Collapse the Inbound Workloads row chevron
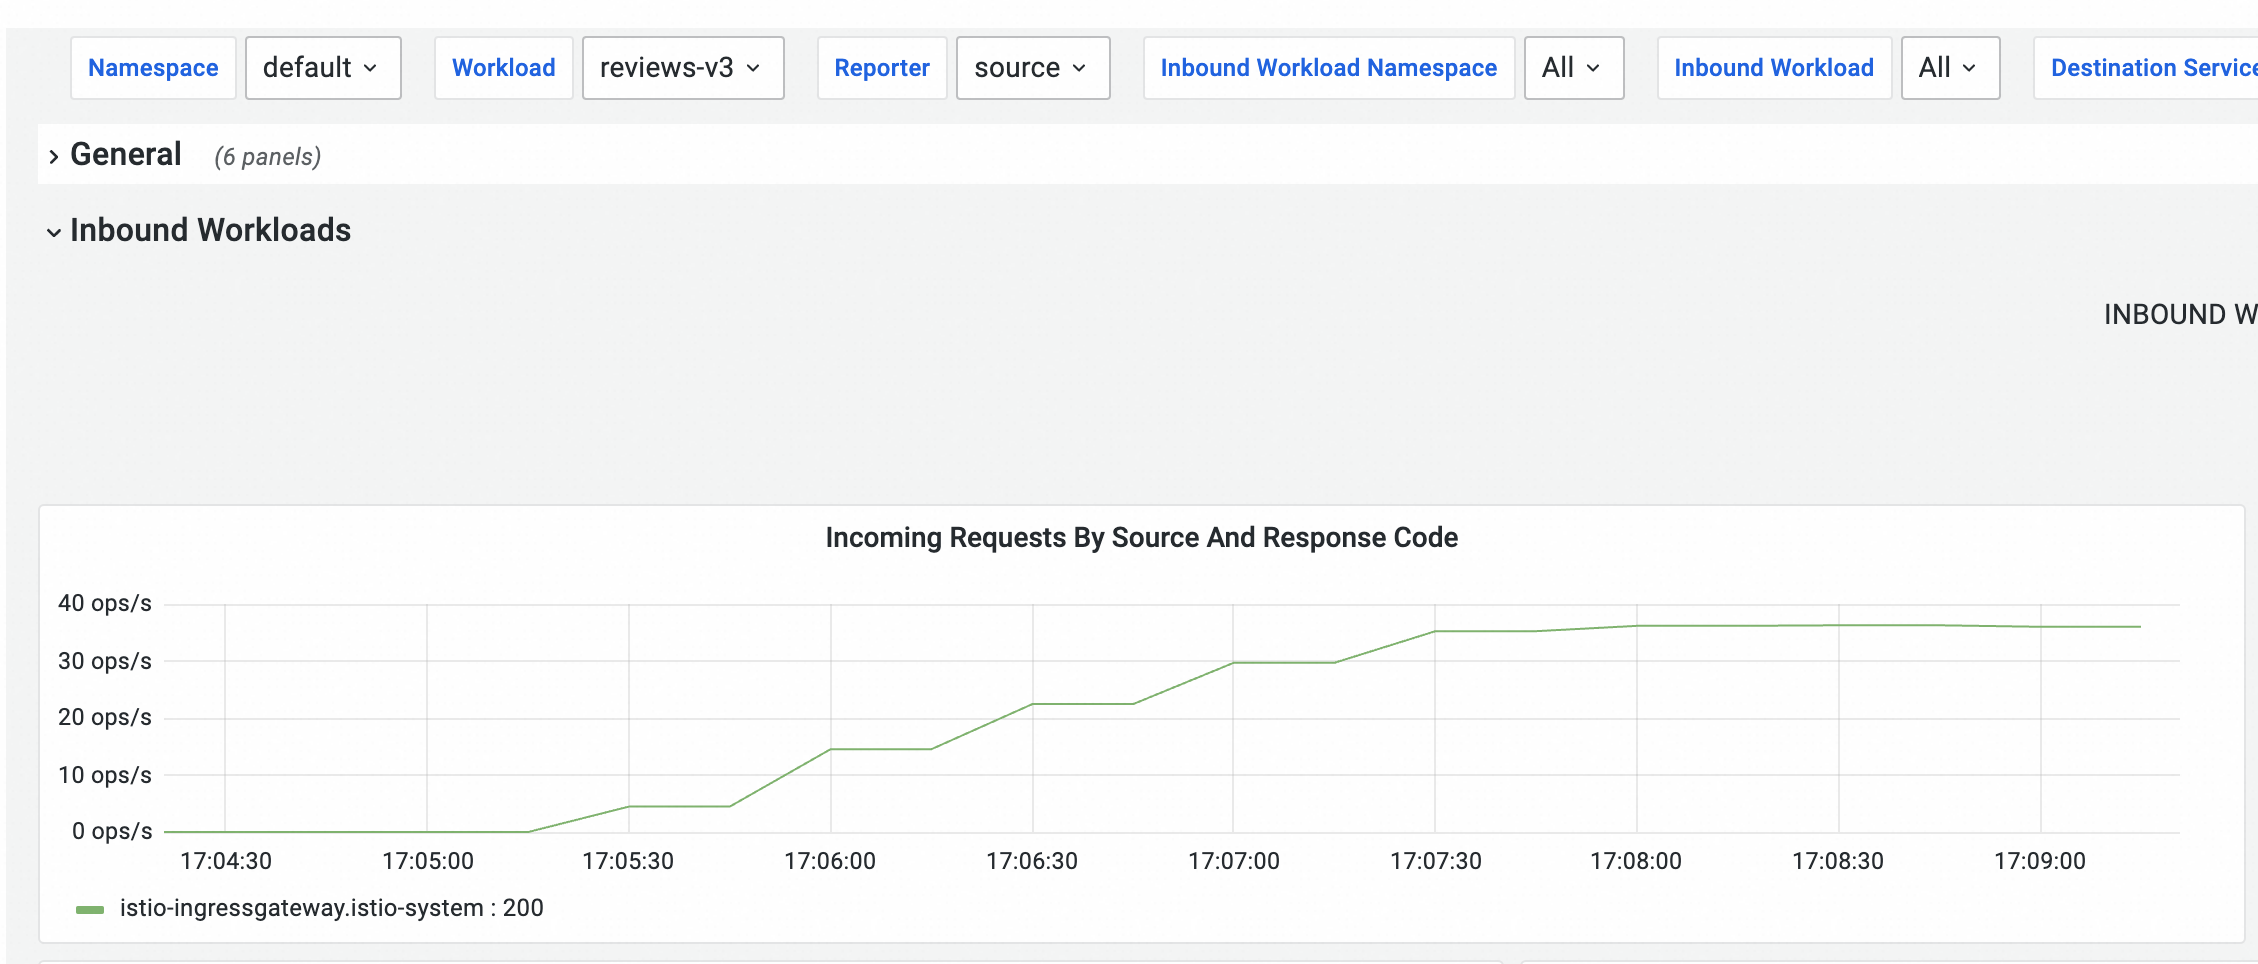This screenshot has width=2258, height=964. [54, 232]
